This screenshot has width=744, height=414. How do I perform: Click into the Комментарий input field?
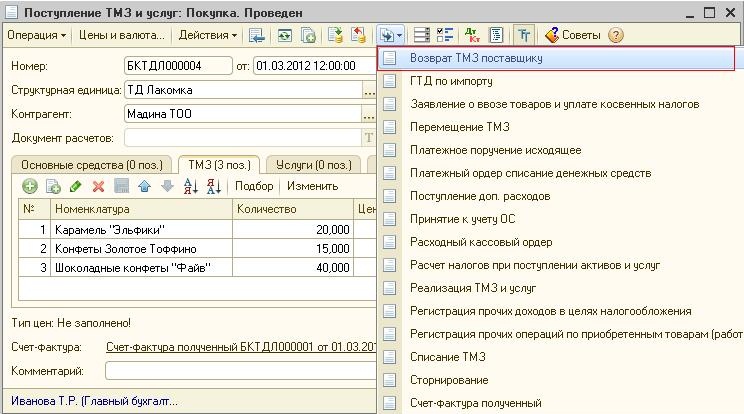[x=240, y=371]
